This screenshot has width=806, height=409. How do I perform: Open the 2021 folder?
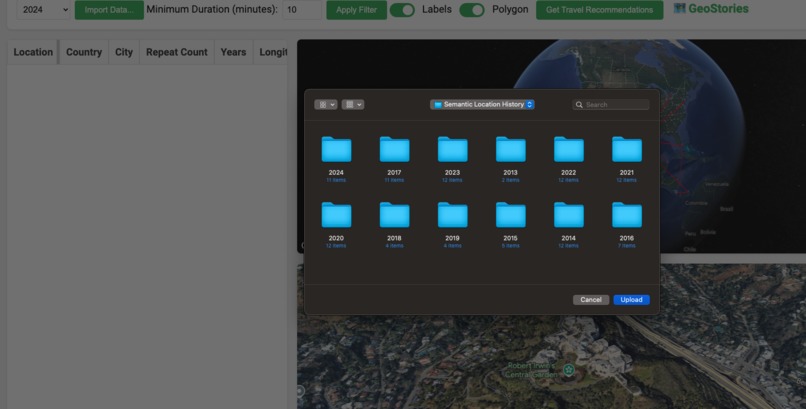point(627,150)
